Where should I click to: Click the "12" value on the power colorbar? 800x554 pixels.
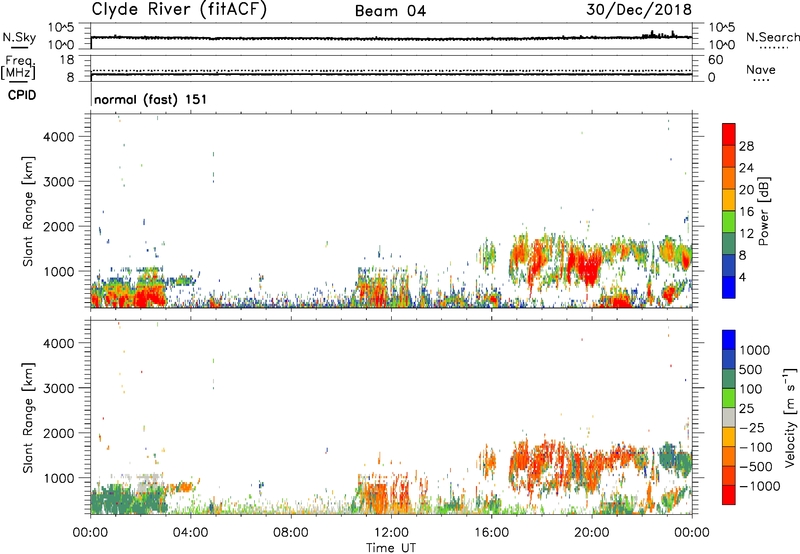pos(746,234)
